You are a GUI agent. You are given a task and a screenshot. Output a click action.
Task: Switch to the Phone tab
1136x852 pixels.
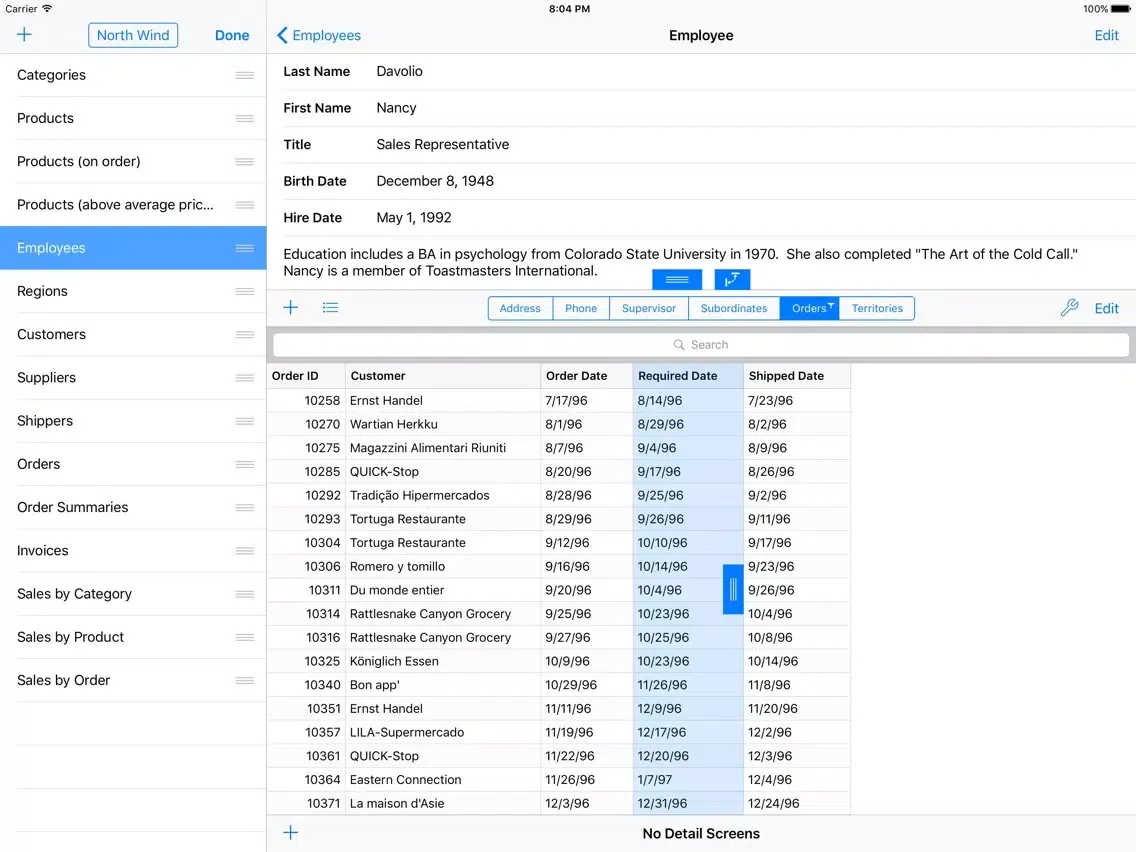[581, 308]
